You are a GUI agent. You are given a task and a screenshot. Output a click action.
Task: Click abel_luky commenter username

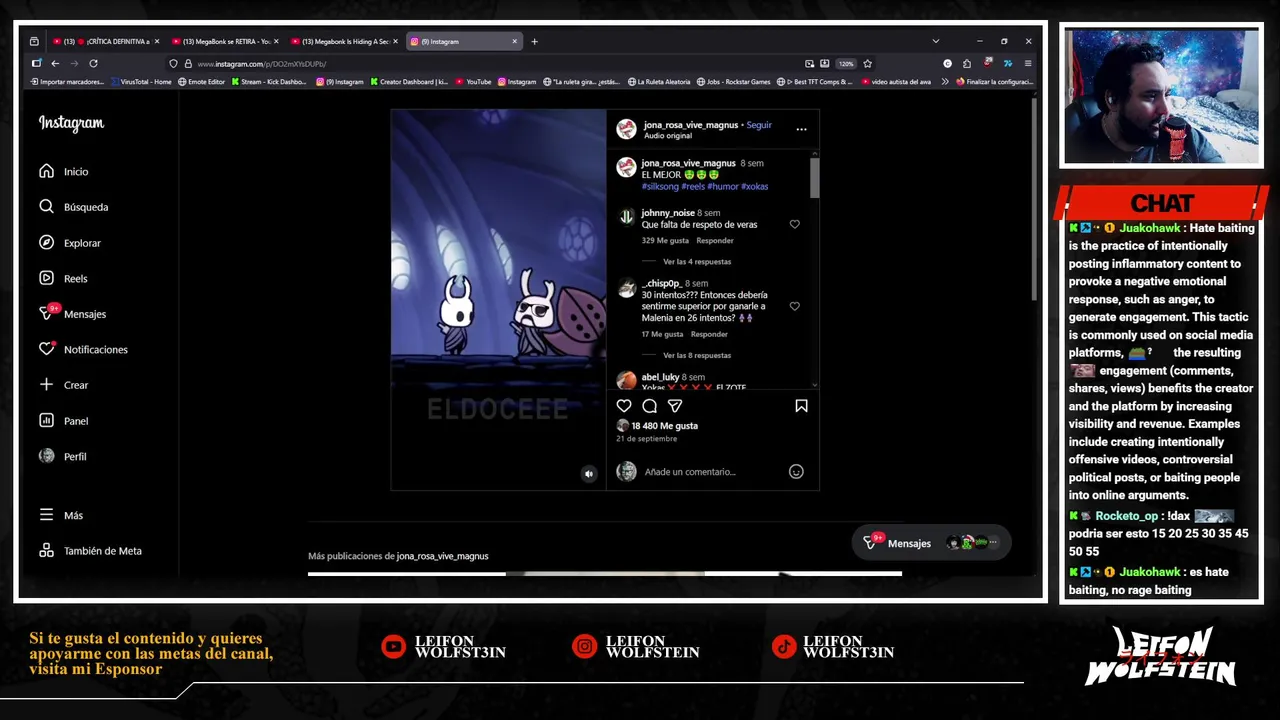click(660, 377)
